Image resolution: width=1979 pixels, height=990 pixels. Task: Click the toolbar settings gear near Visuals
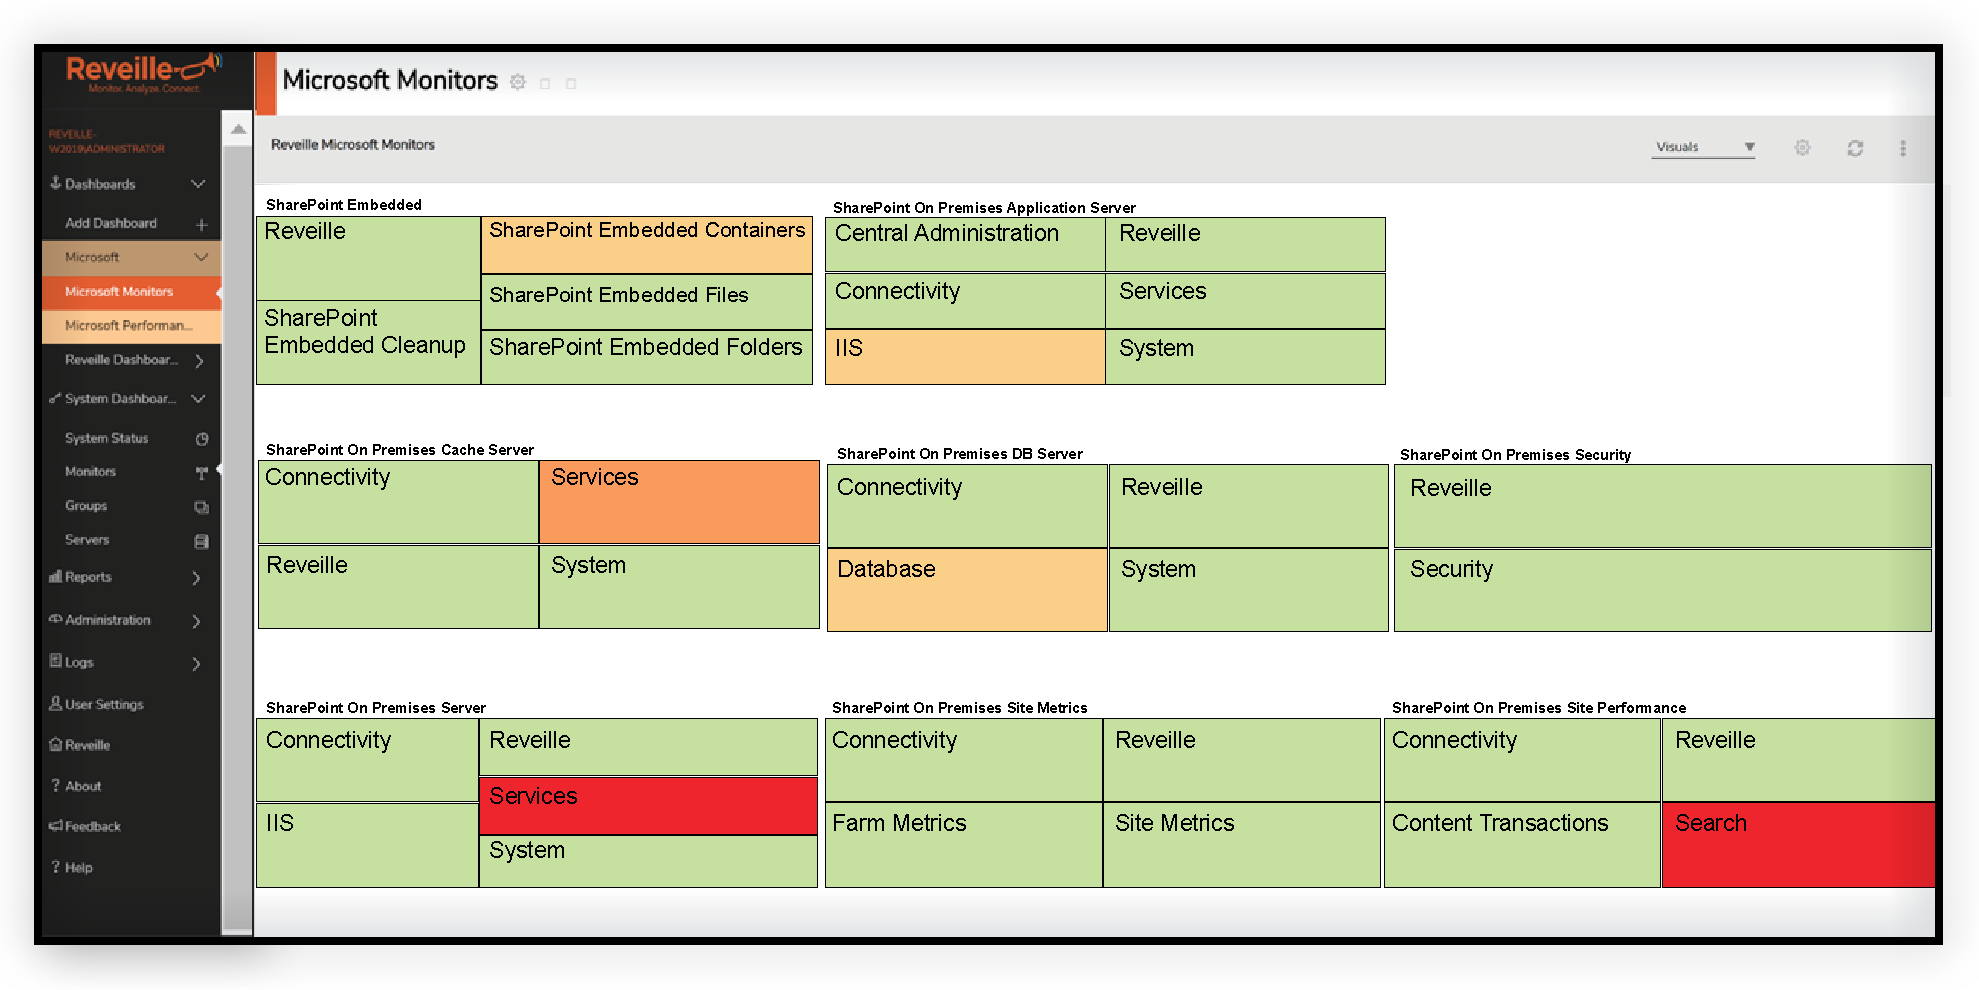[1802, 148]
